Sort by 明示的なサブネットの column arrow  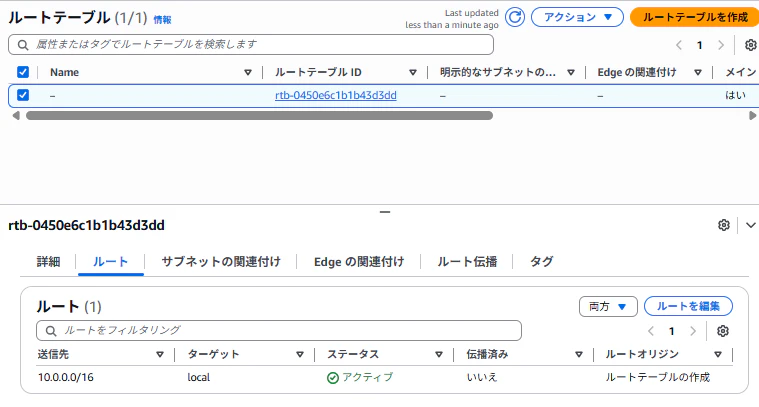point(571,73)
